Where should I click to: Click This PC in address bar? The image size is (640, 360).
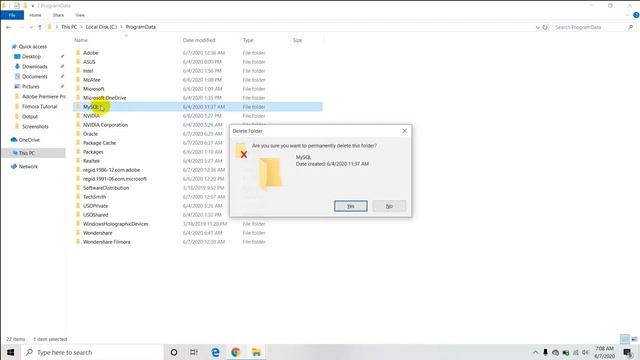point(69,27)
